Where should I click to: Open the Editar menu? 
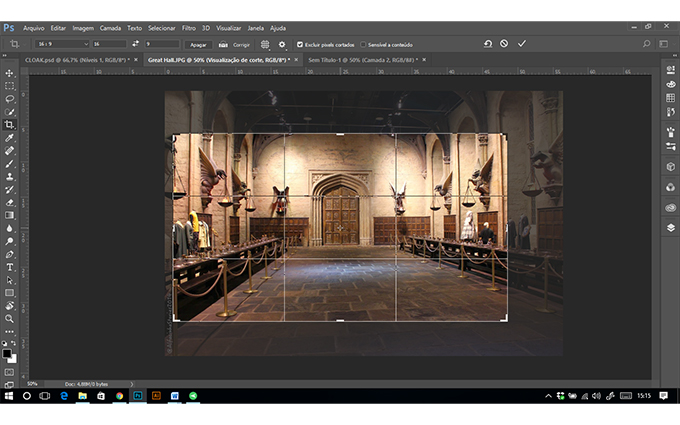pyautogui.click(x=58, y=28)
